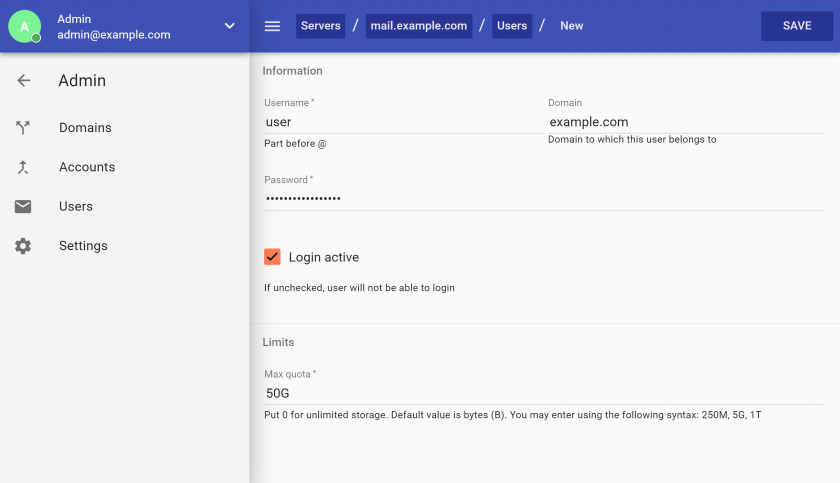
Task: Click admin@example.com text in header
Action: pos(114,35)
